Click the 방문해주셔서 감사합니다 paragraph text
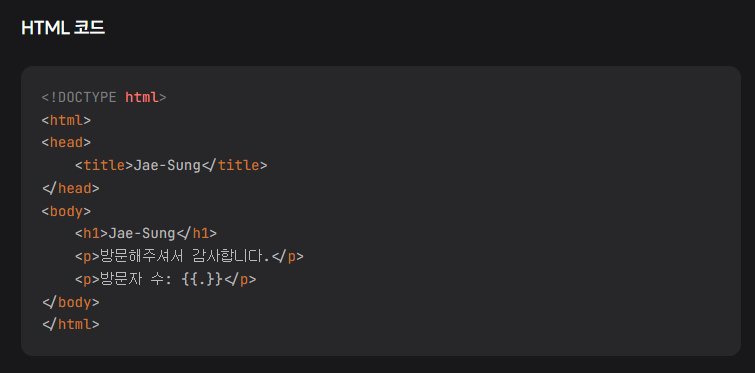Viewport: 755px width, 373px height. tap(184, 257)
